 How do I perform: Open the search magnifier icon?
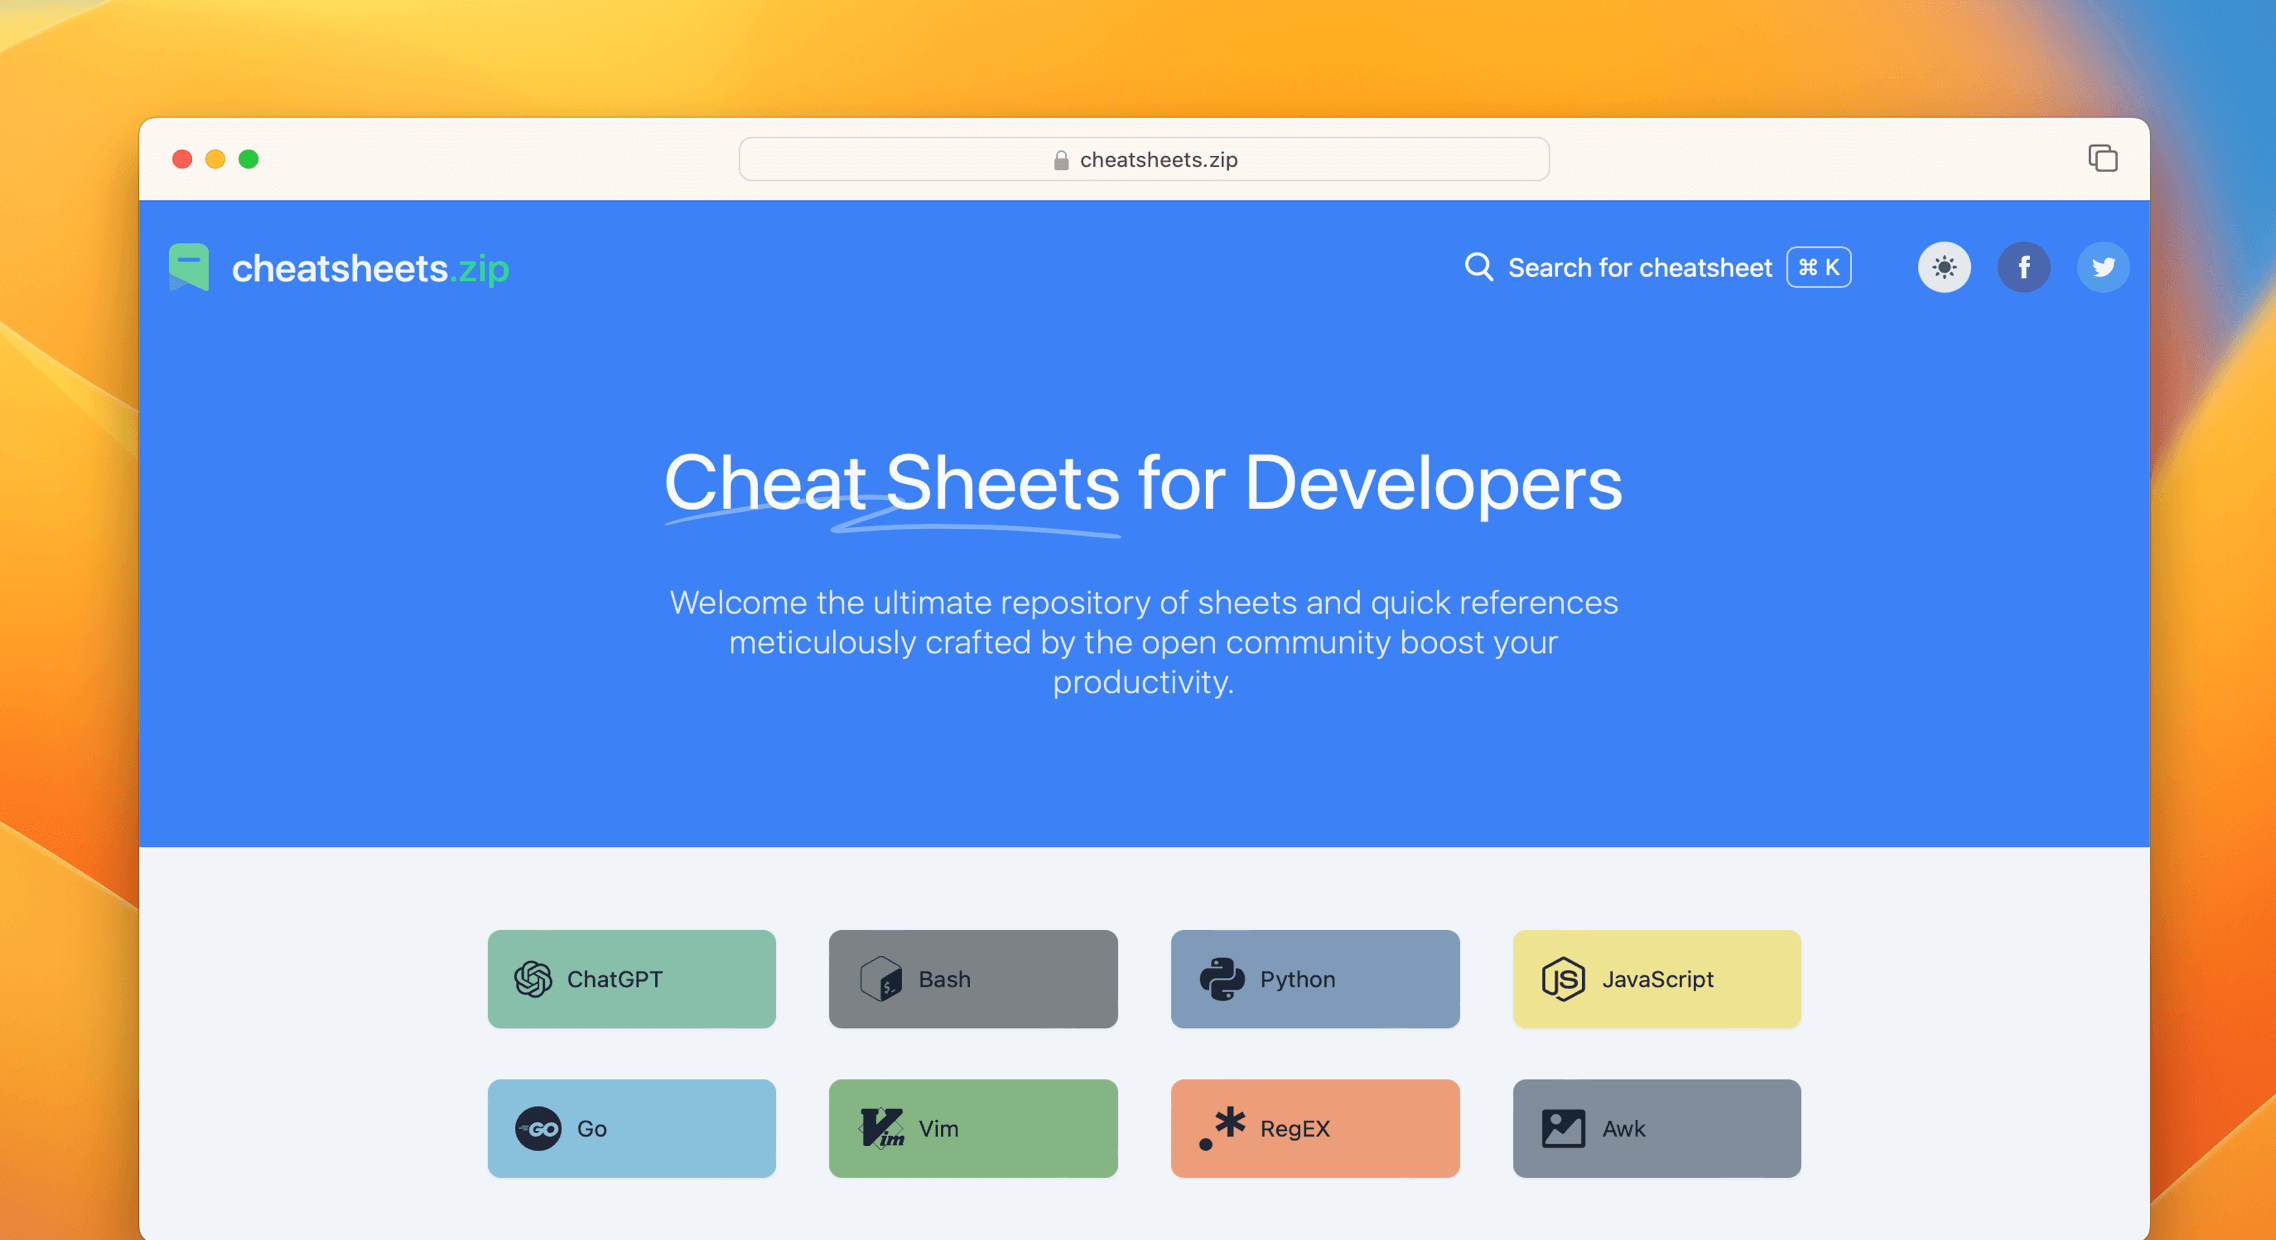[1478, 267]
